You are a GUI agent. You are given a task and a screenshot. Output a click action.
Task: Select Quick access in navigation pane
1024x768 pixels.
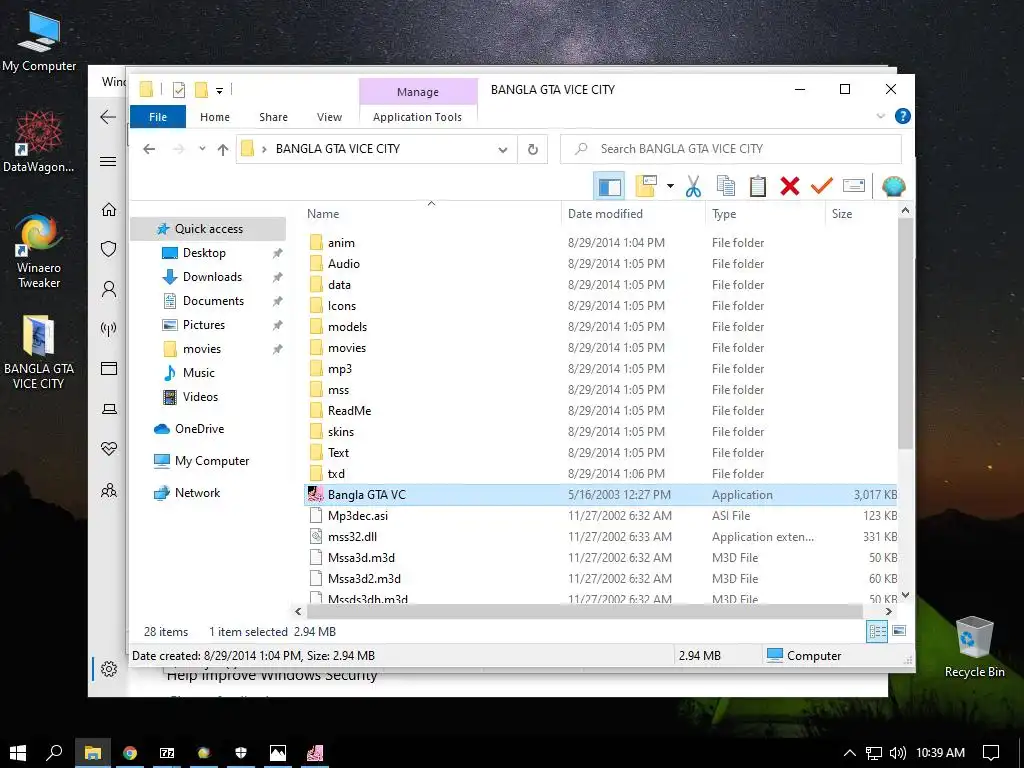pos(208,229)
